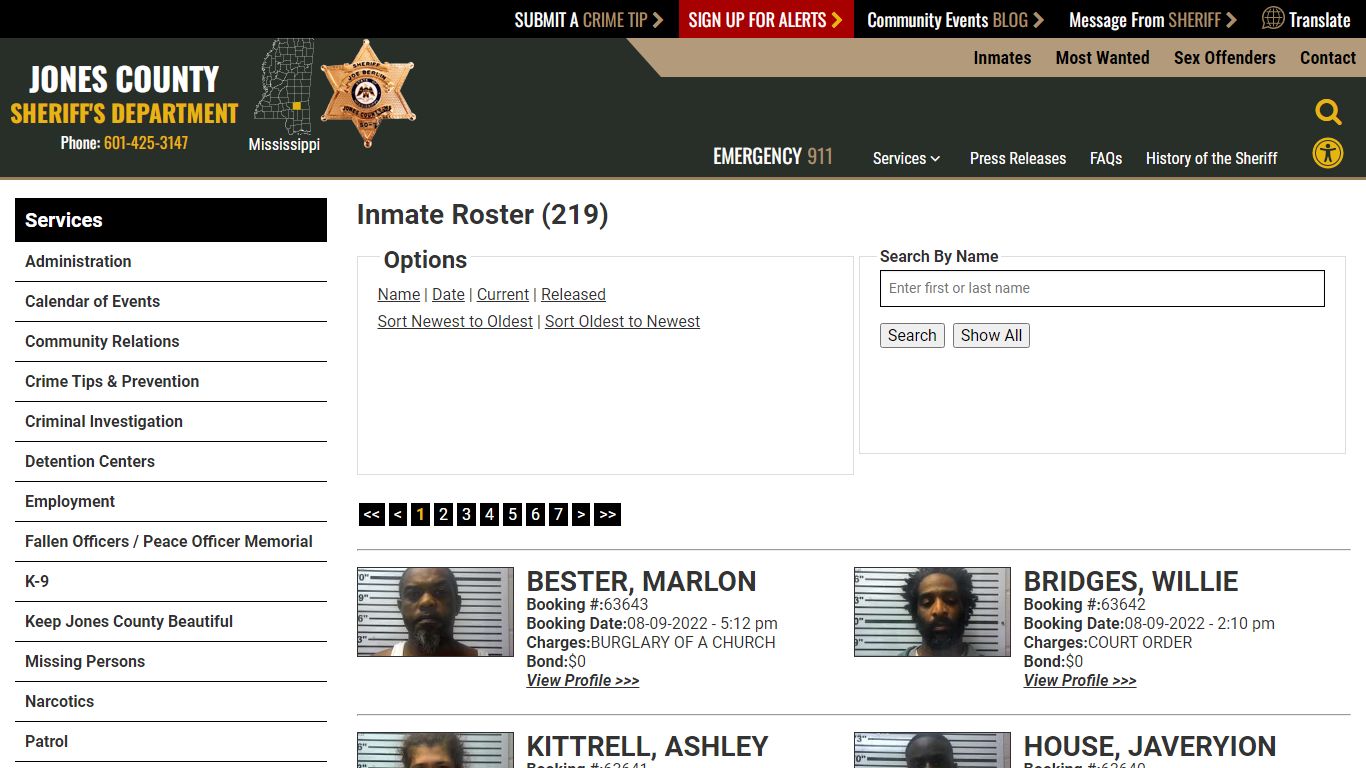
Task: Open Fallen Officers / Peace Officer Memorial
Action: (171, 542)
